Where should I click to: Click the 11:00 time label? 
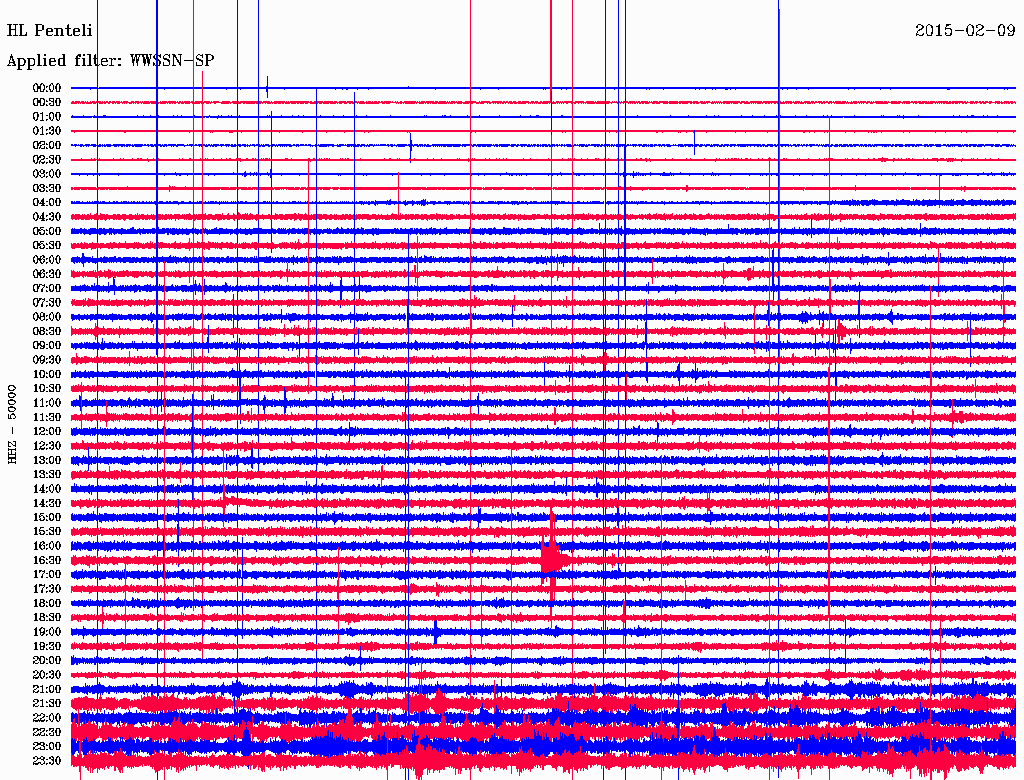[46, 403]
